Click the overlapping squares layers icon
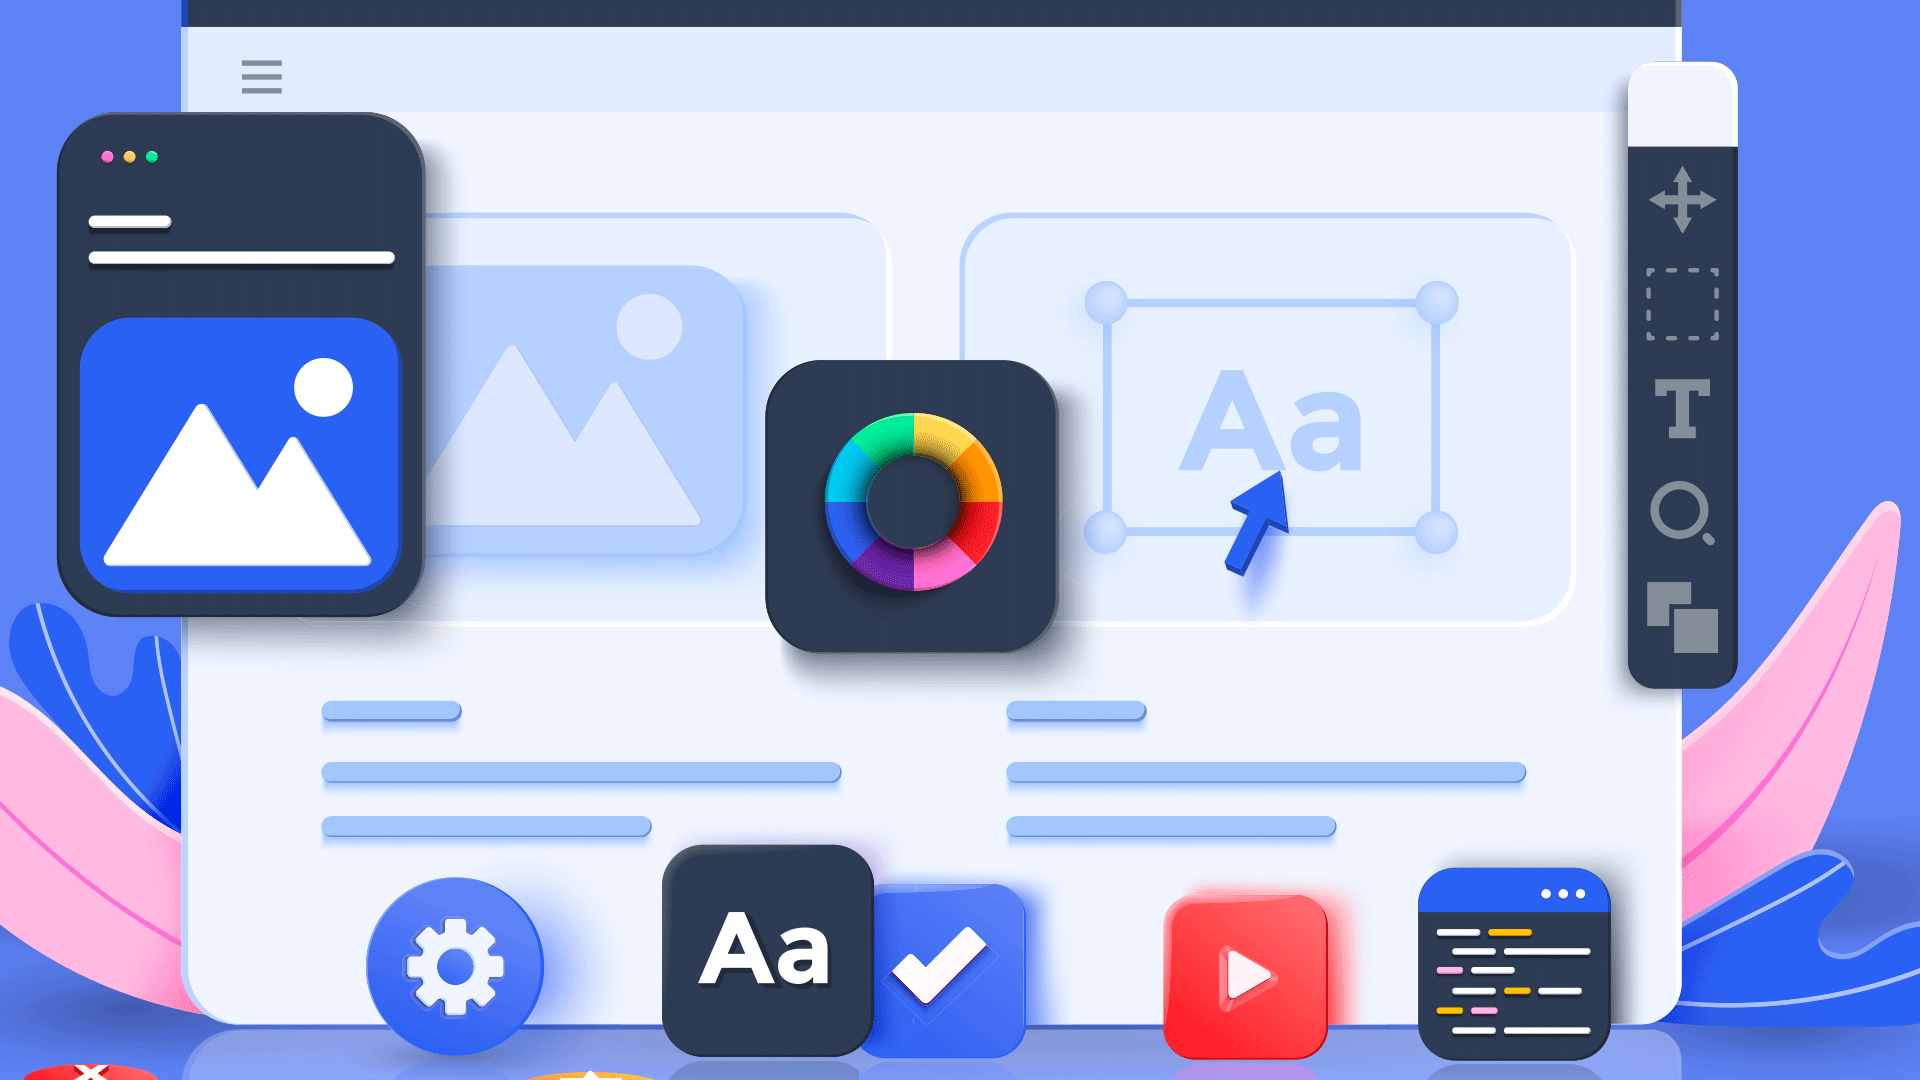Screen dimensions: 1920x1080 coord(1682,617)
